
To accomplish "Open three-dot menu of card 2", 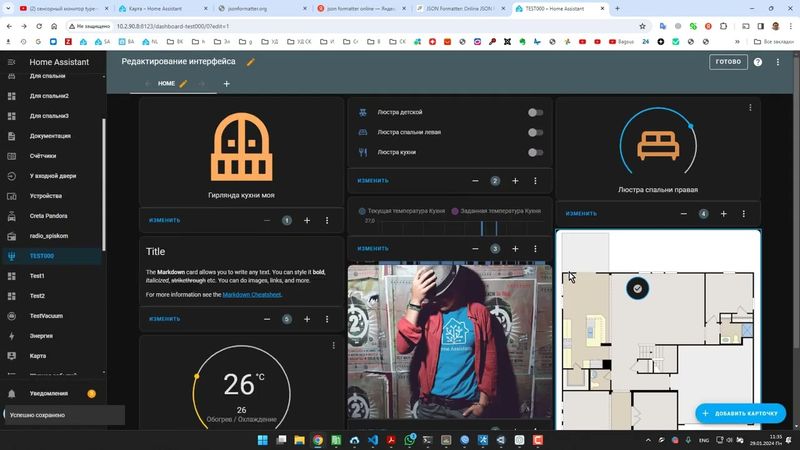I will pyautogui.click(x=535, y=181).
